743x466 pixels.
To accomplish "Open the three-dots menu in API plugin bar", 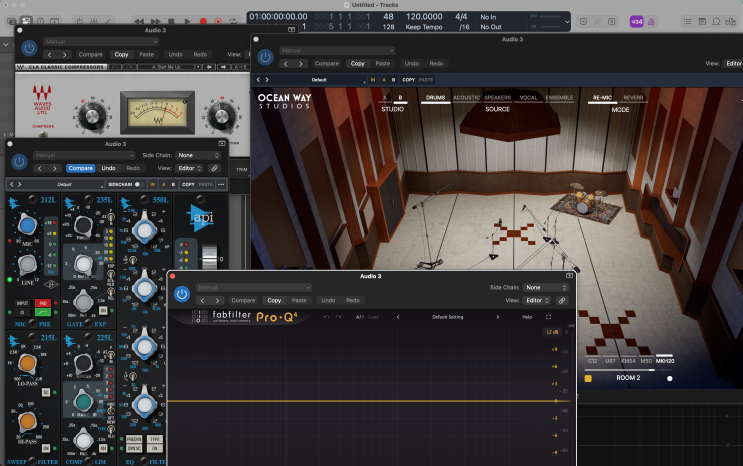I will 221,184.
